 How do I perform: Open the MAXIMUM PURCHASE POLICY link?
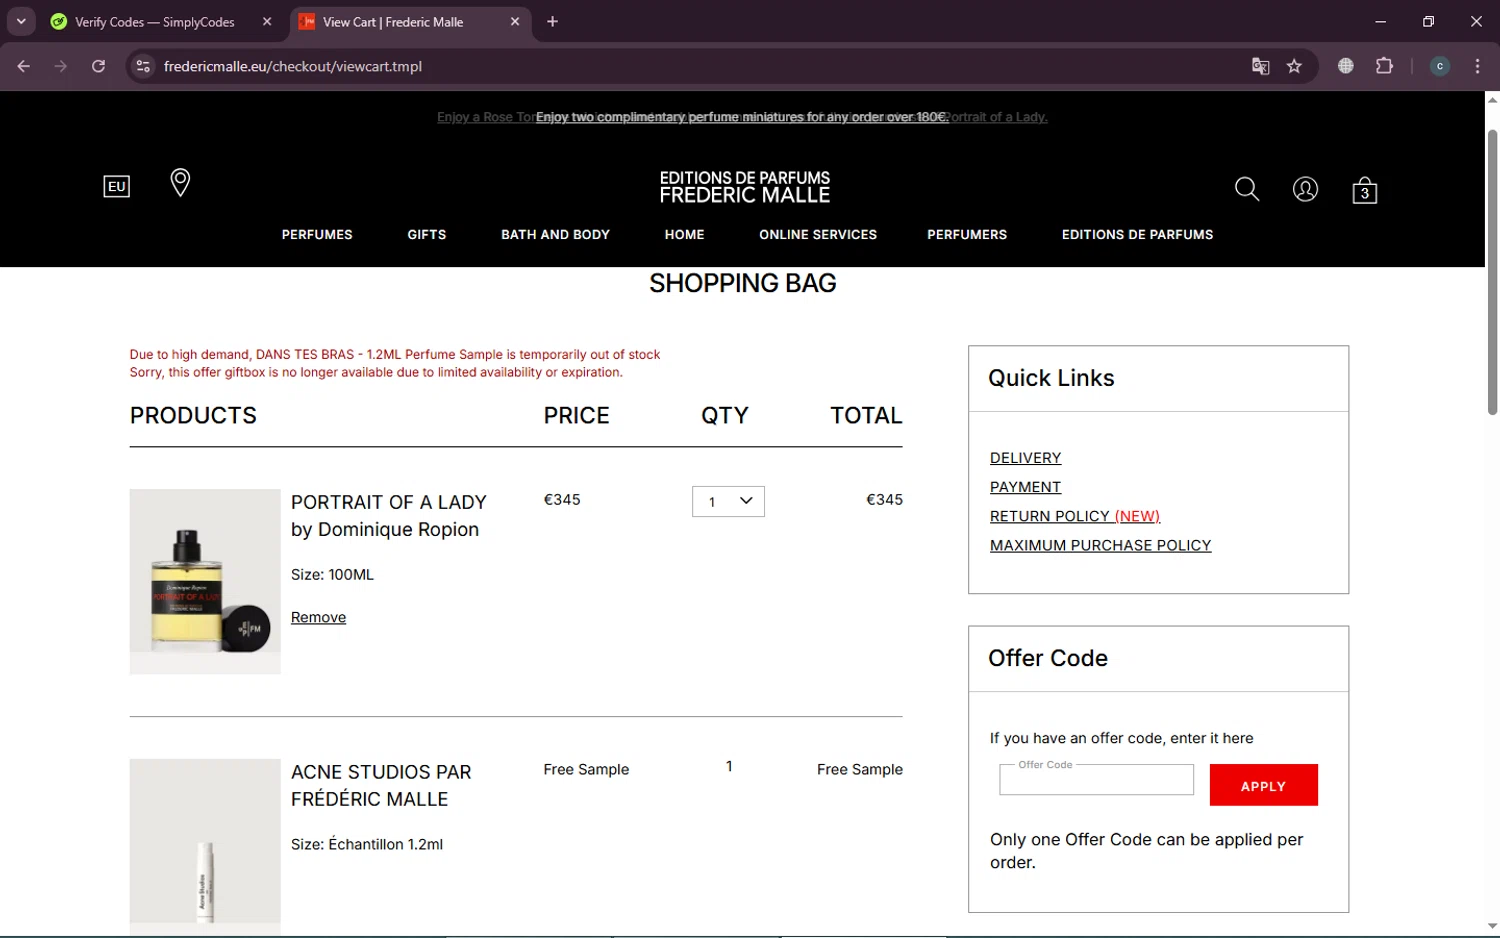click(1100, 545)
